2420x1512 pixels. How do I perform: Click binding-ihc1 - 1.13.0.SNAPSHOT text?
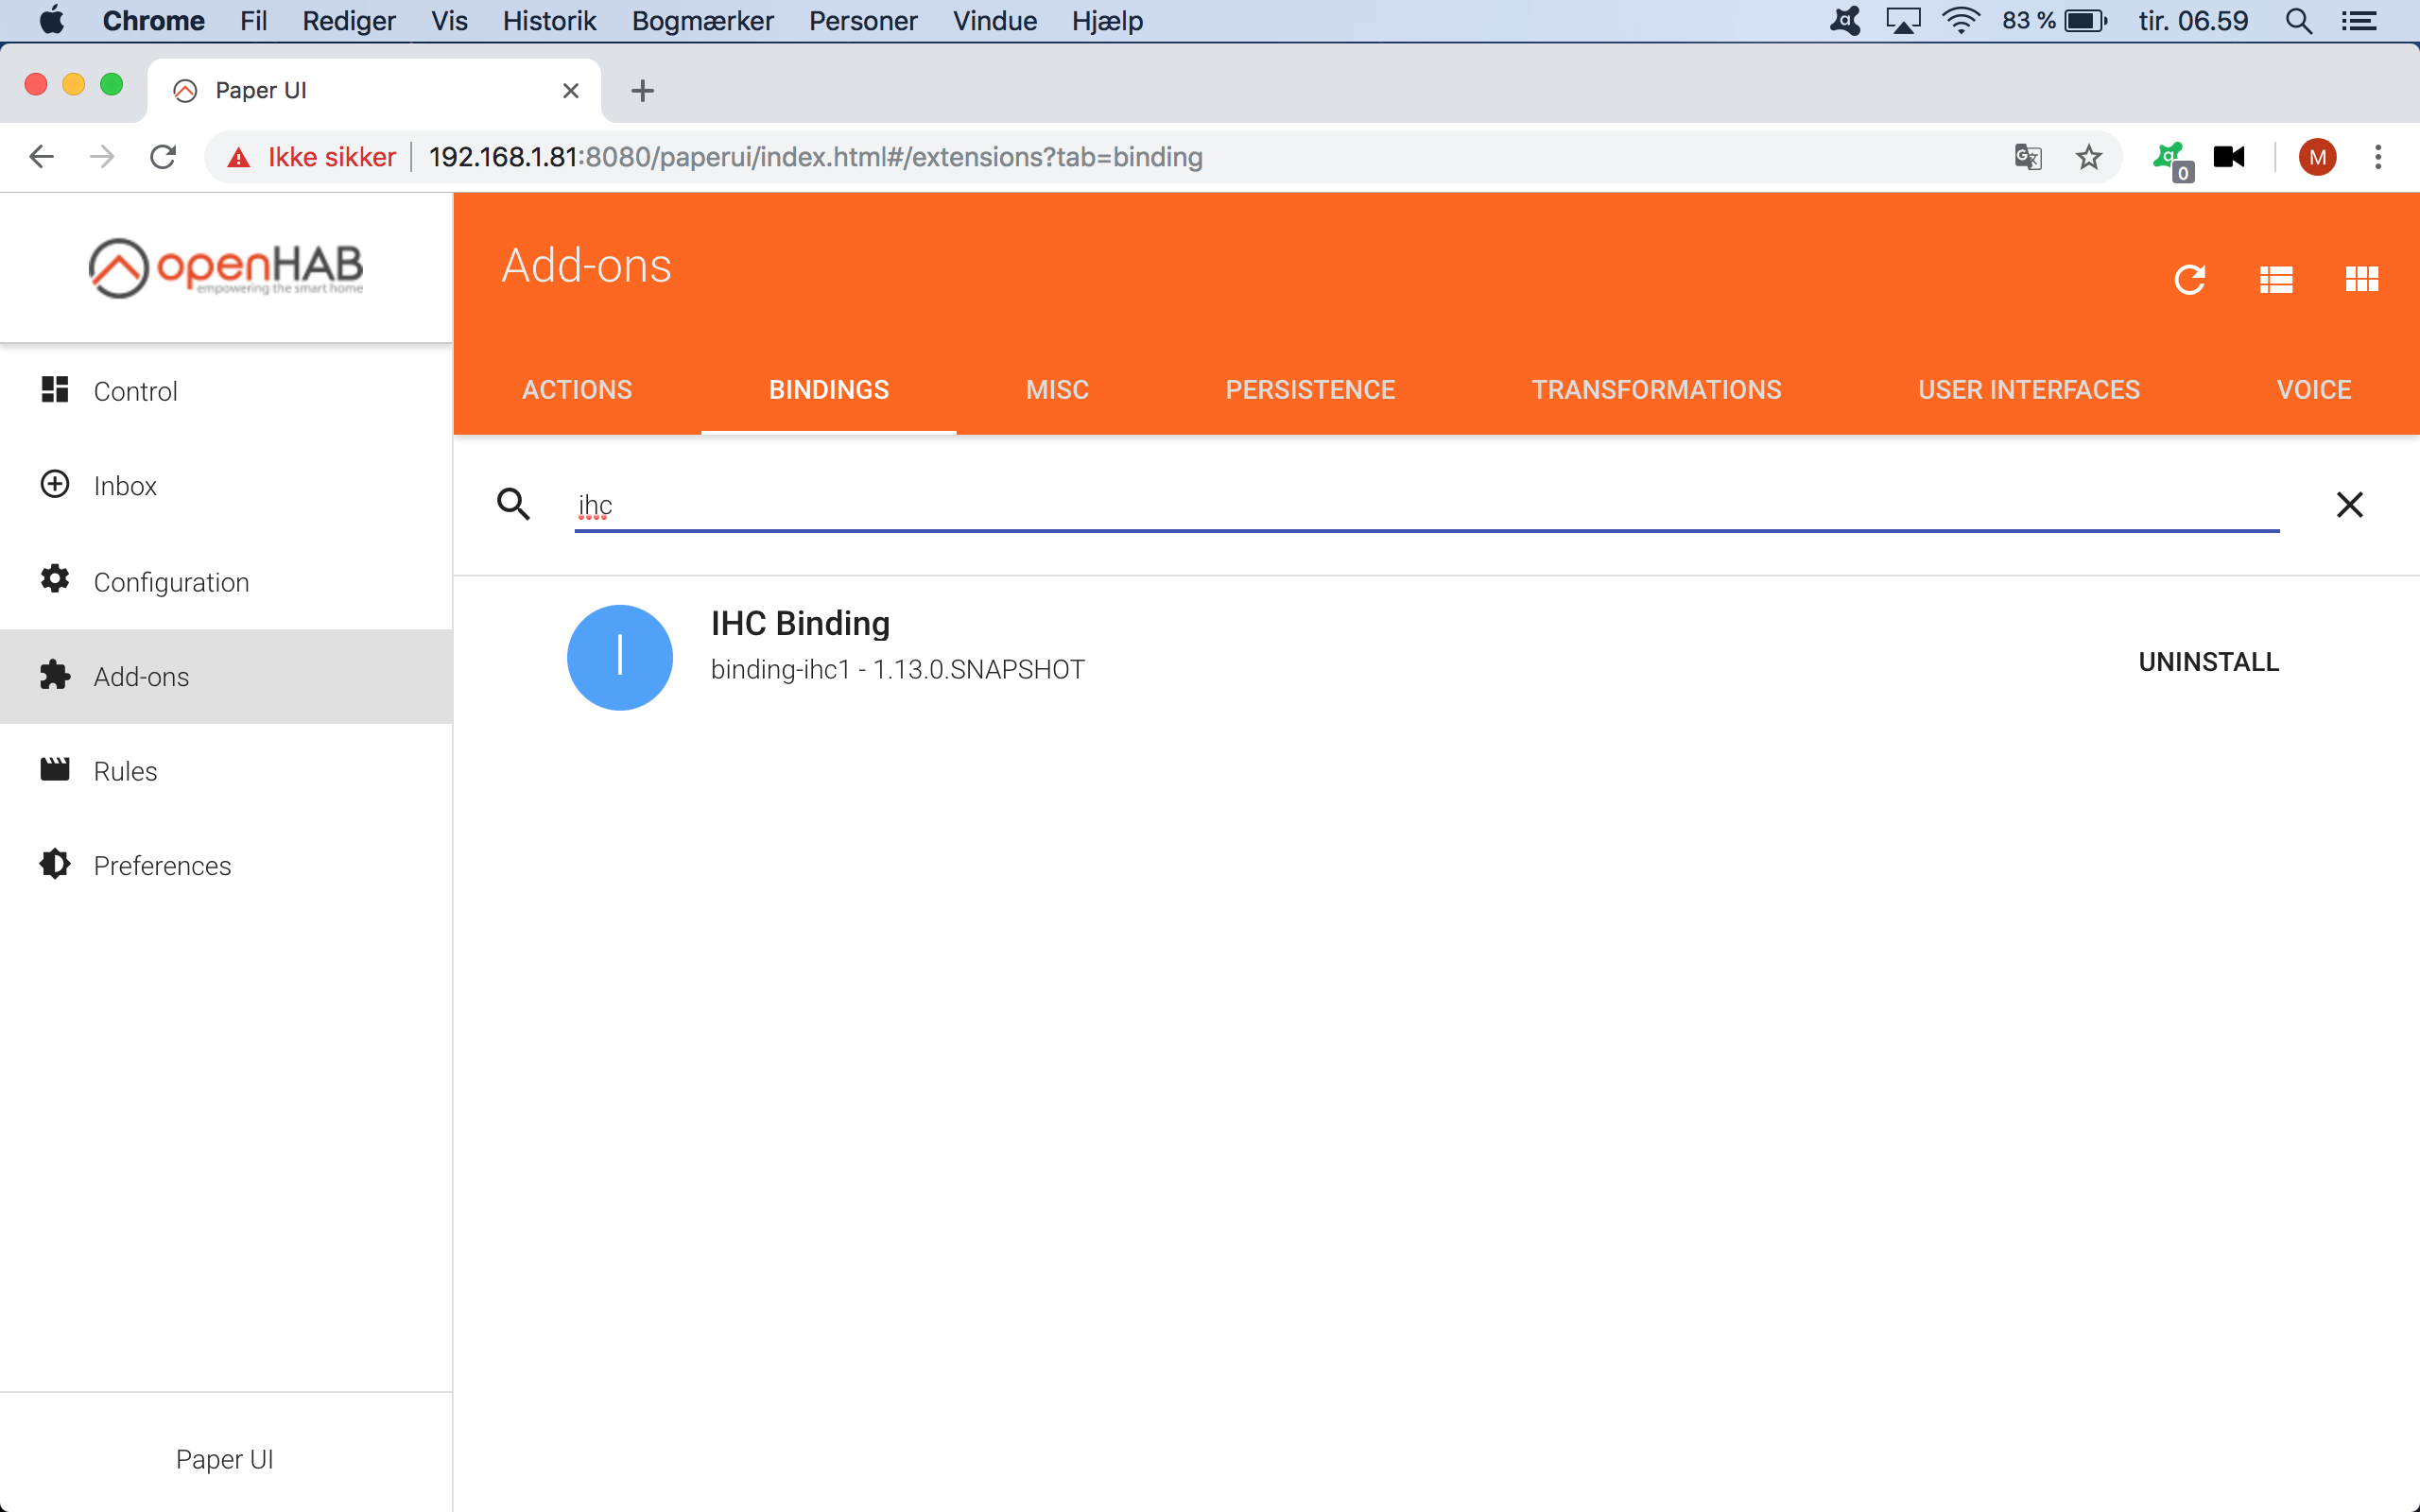coord(897,669)
